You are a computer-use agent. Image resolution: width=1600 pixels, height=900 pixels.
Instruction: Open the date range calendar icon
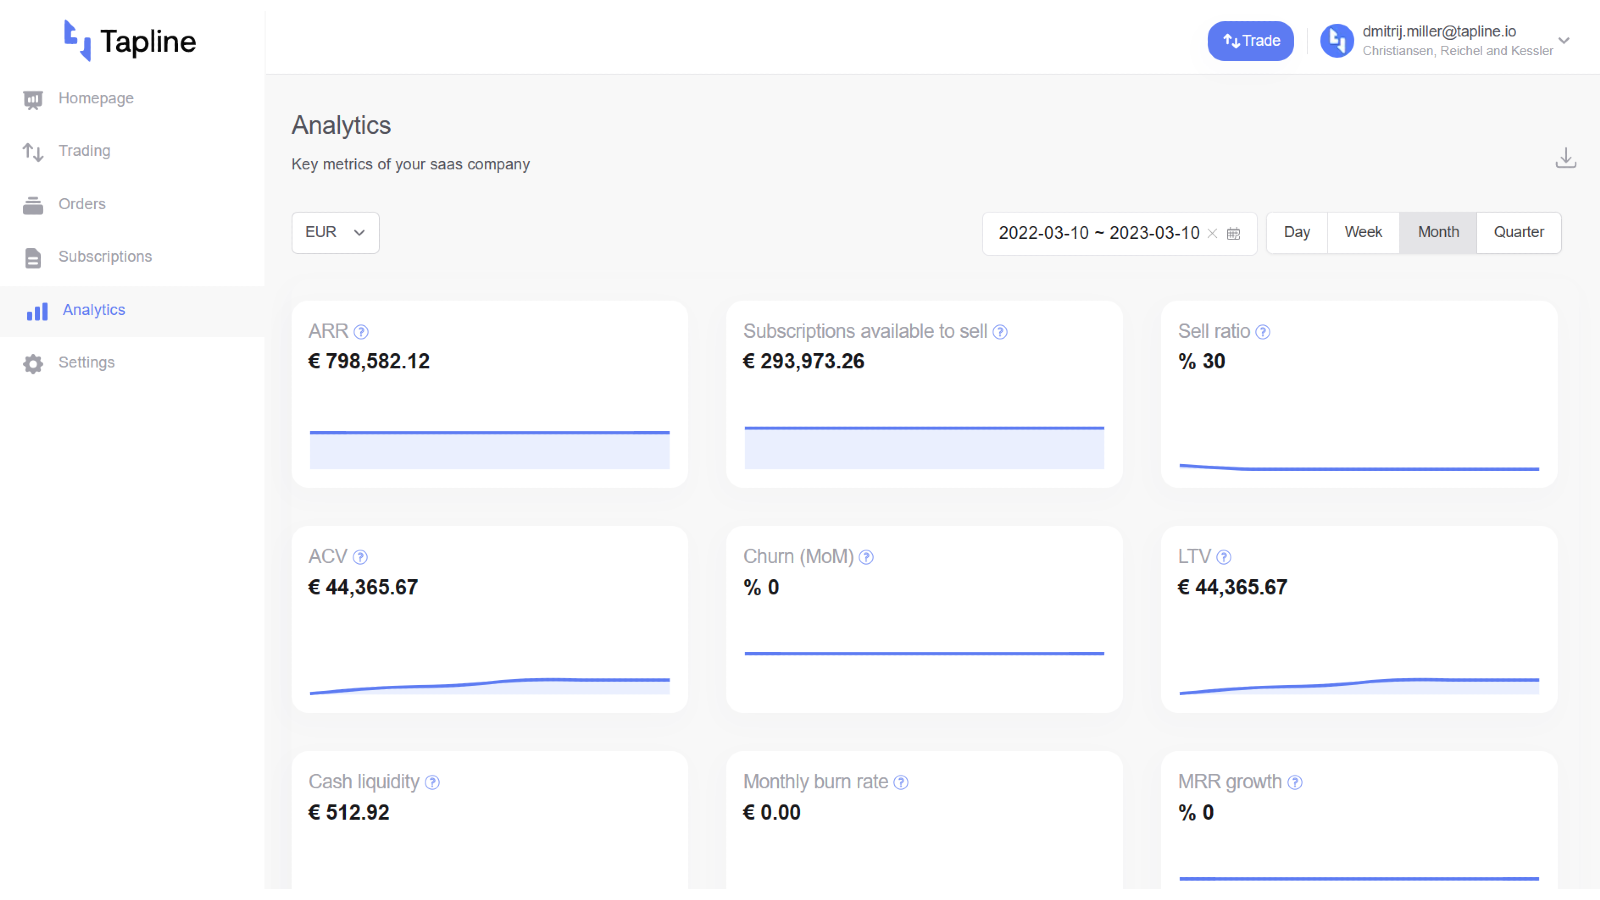(x=1233, y=233)
